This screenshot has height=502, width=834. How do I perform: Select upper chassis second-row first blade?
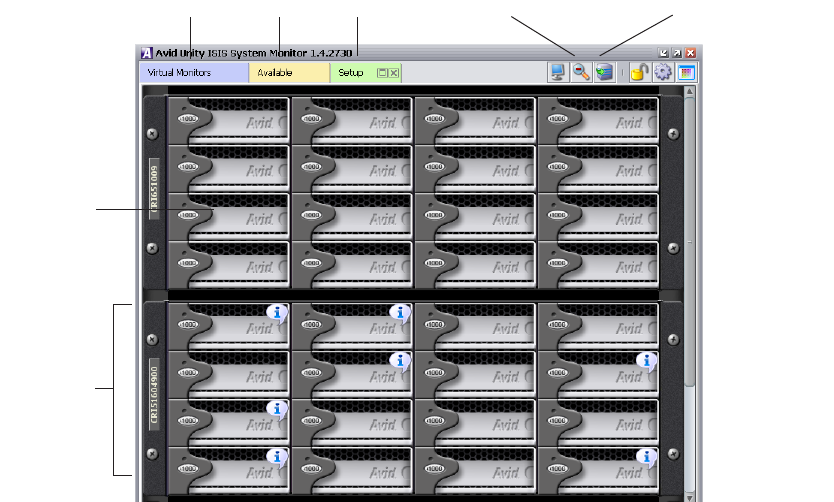click(229, 169)
